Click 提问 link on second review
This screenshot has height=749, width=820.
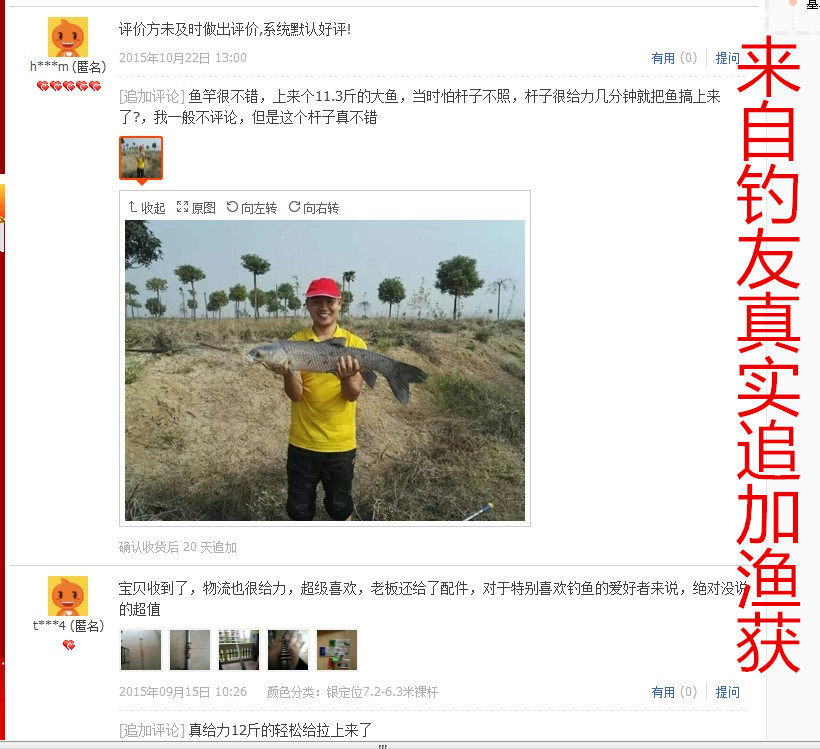tap(727, 692)
